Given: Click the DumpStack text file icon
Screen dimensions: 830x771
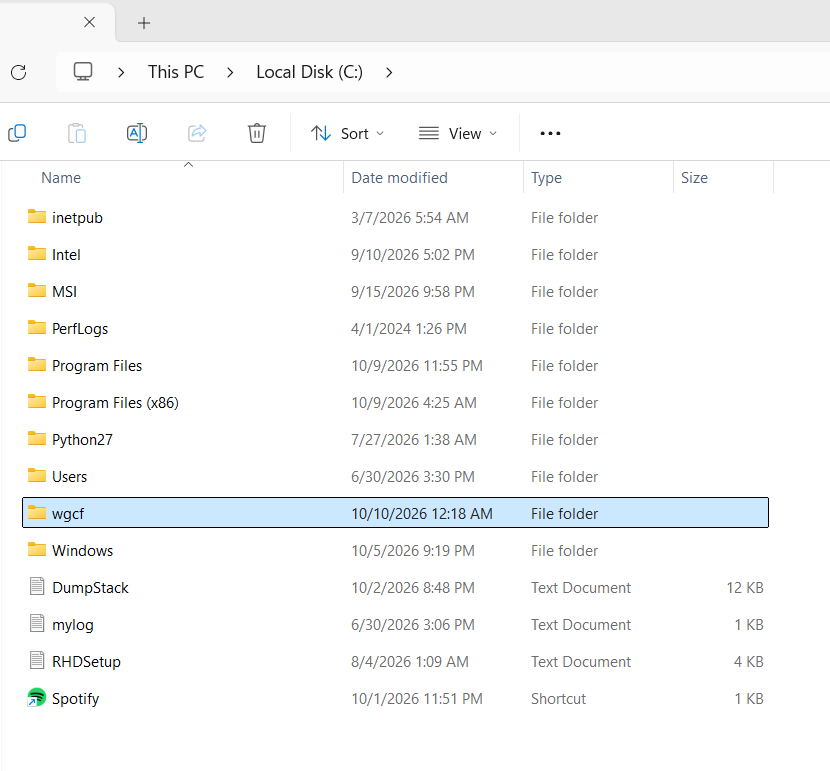Looking at the screenshot, I should pyautogui.click(x=37, y=586).
